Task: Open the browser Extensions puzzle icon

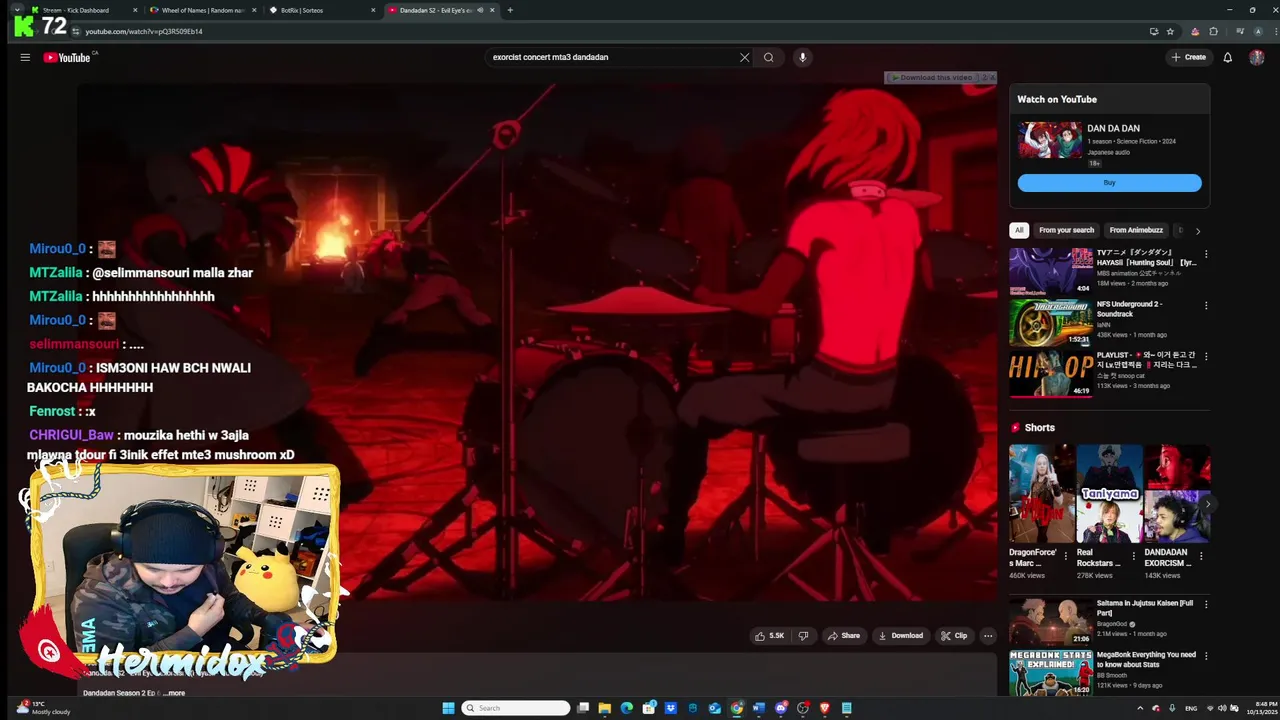Action: click(1214, 31)
